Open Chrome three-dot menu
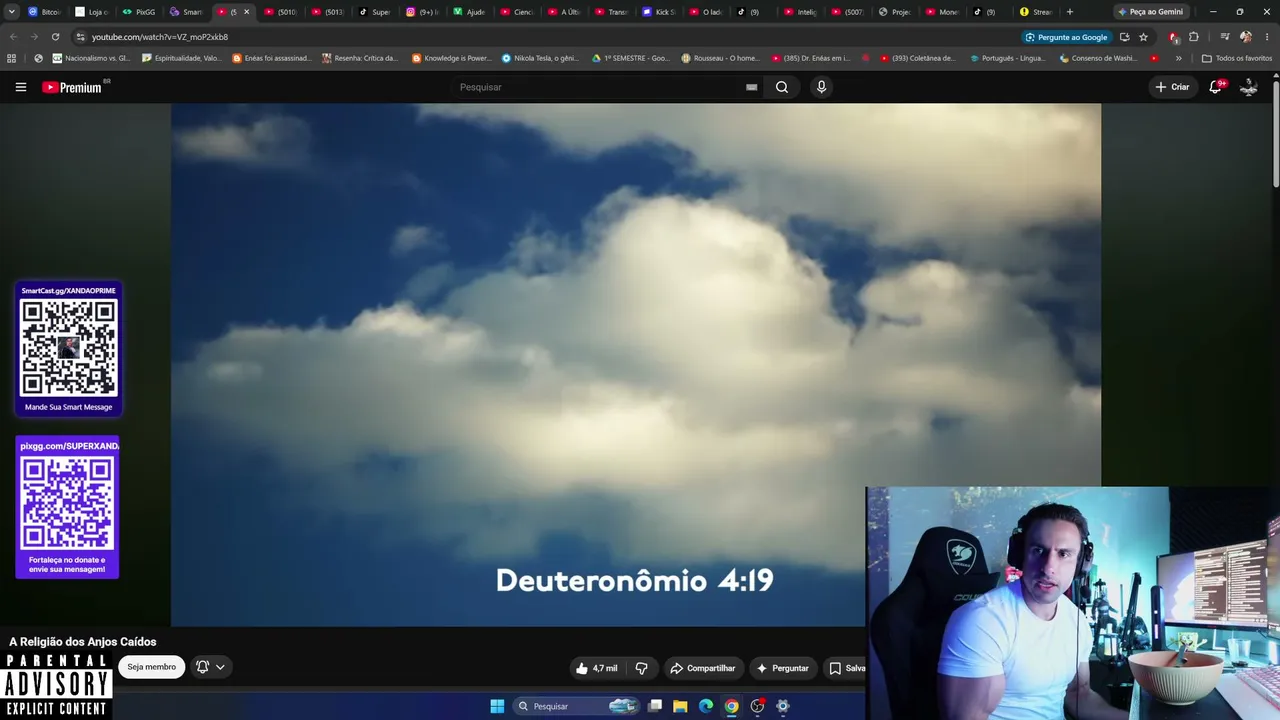This screenshot has width=1280, height=720. [1266, 37]
